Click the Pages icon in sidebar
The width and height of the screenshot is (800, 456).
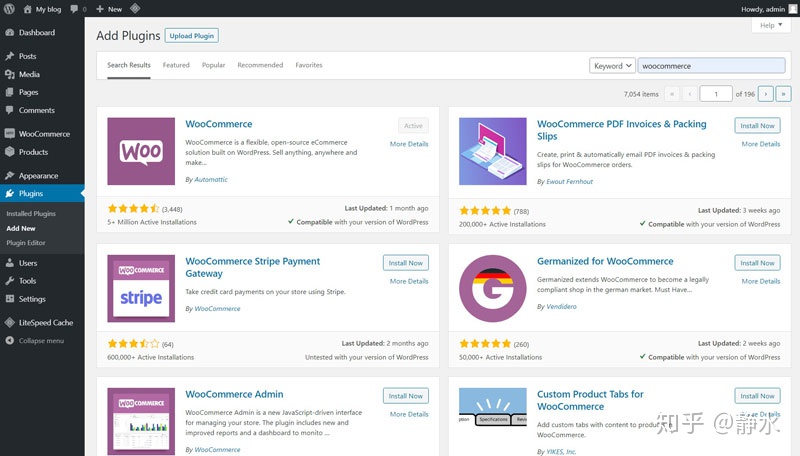(10, 92)
